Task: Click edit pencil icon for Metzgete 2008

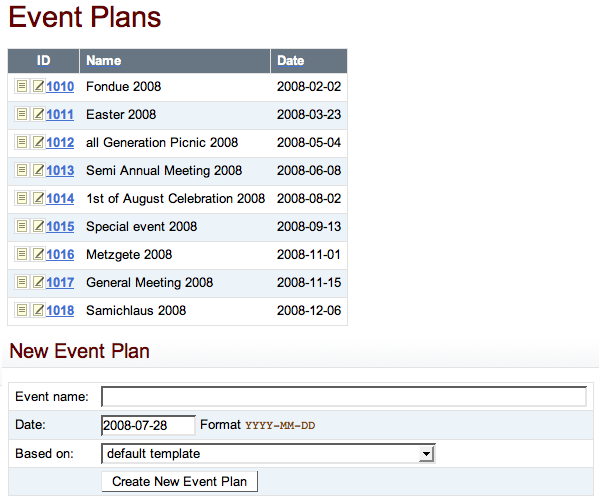Action: coord(38,254)
